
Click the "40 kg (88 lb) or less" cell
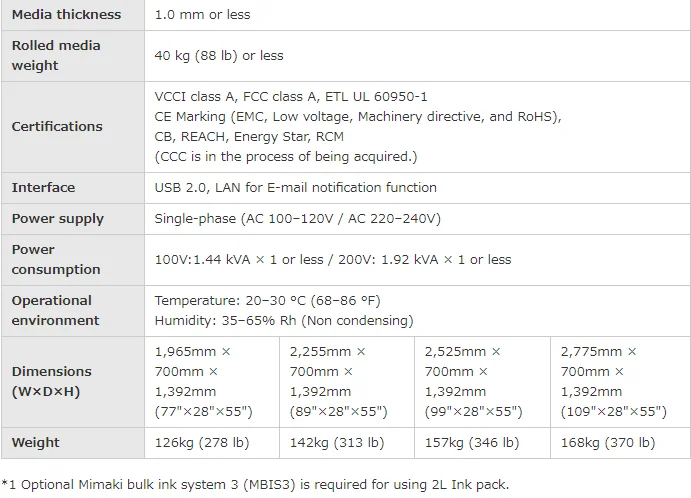pyautogui.click(x=219, y=56)
